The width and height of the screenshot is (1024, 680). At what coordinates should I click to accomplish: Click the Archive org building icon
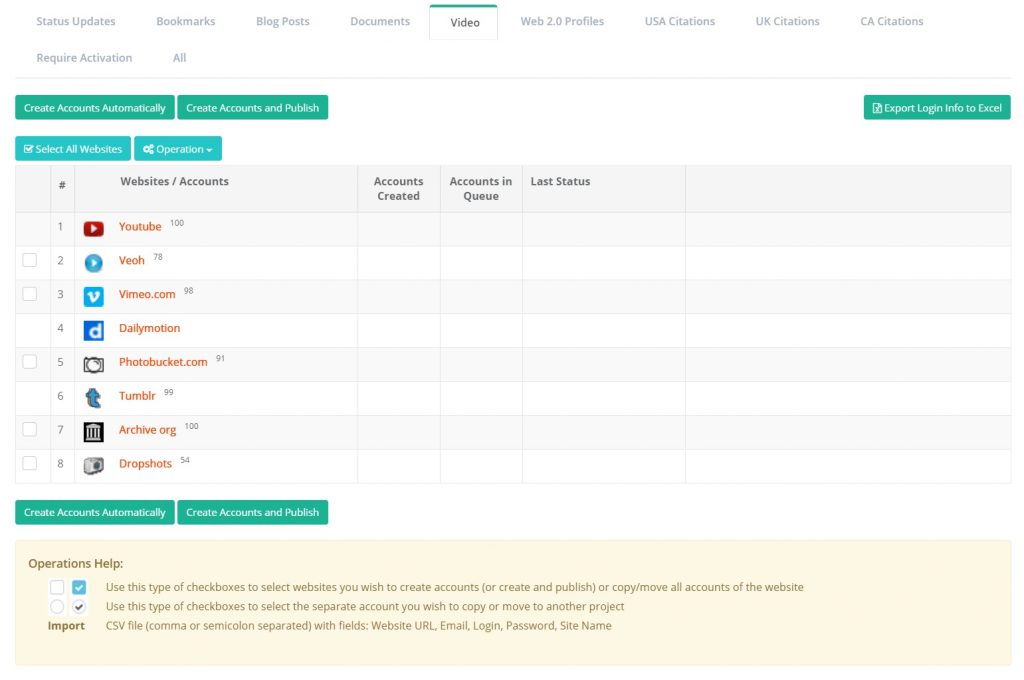pos(93,432)
